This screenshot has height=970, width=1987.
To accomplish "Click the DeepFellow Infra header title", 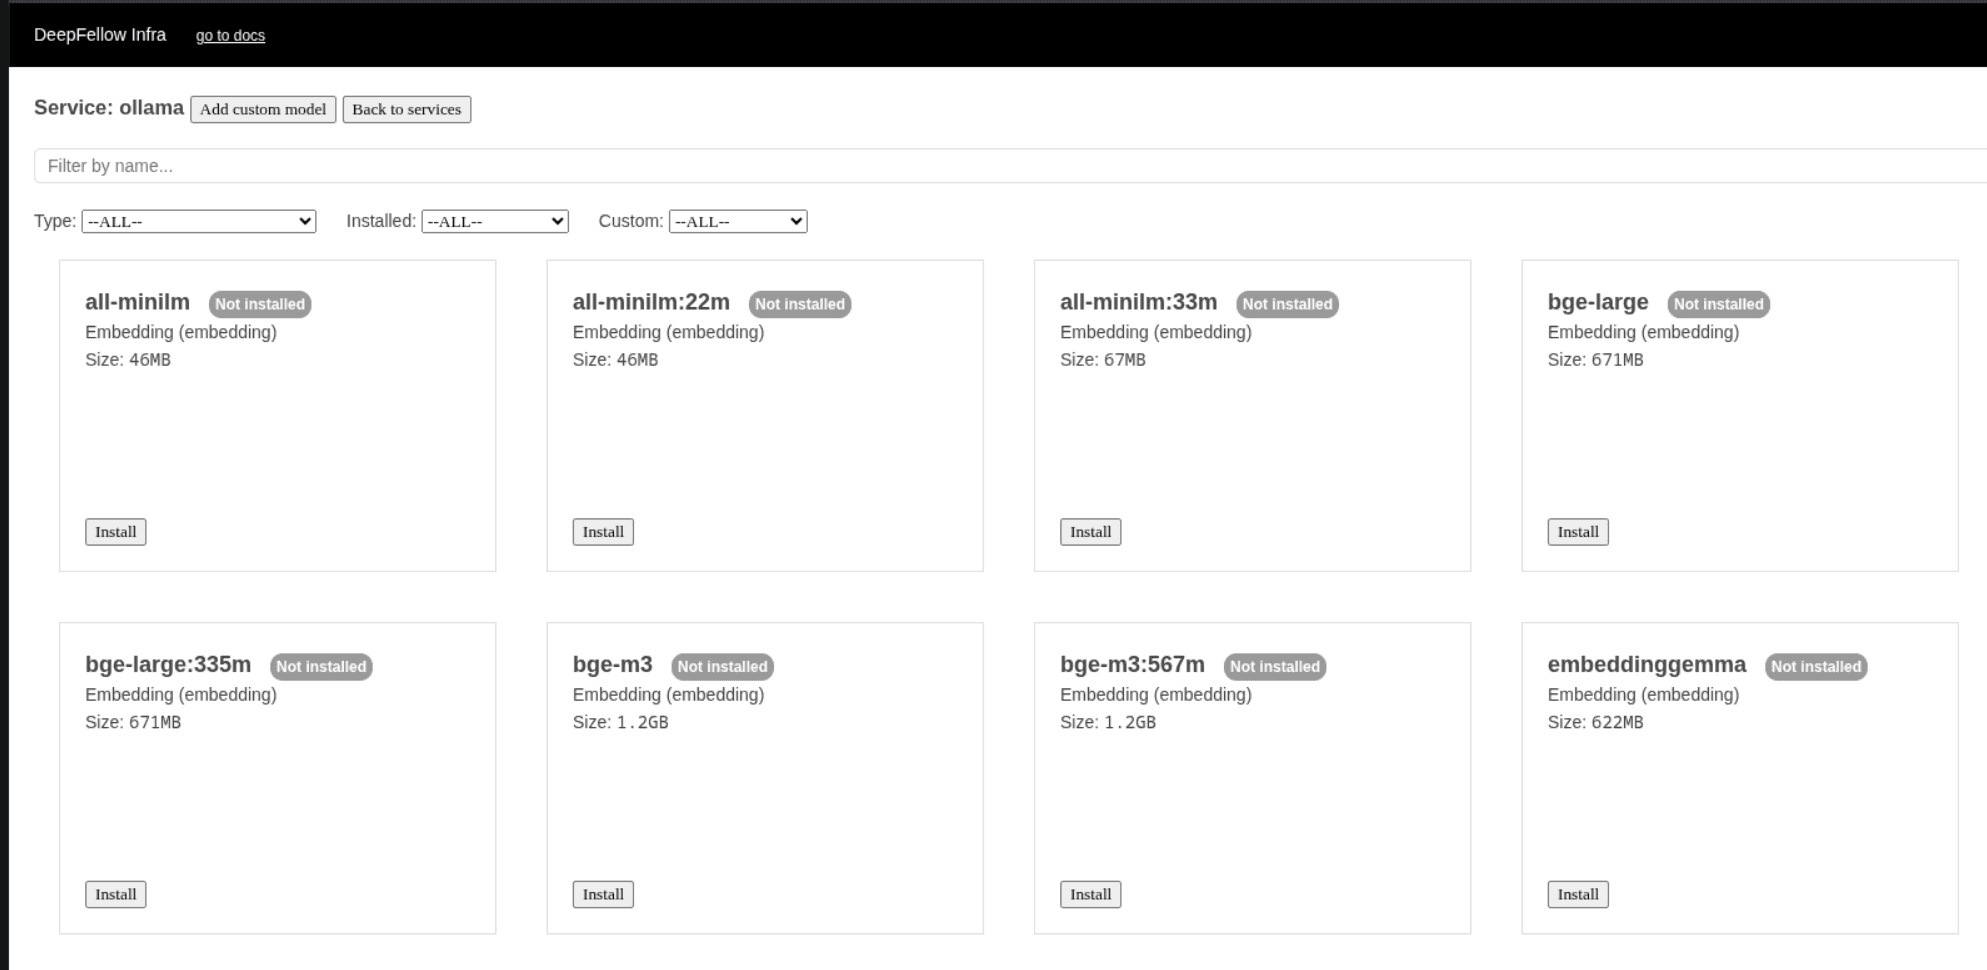I will (100, 34).
